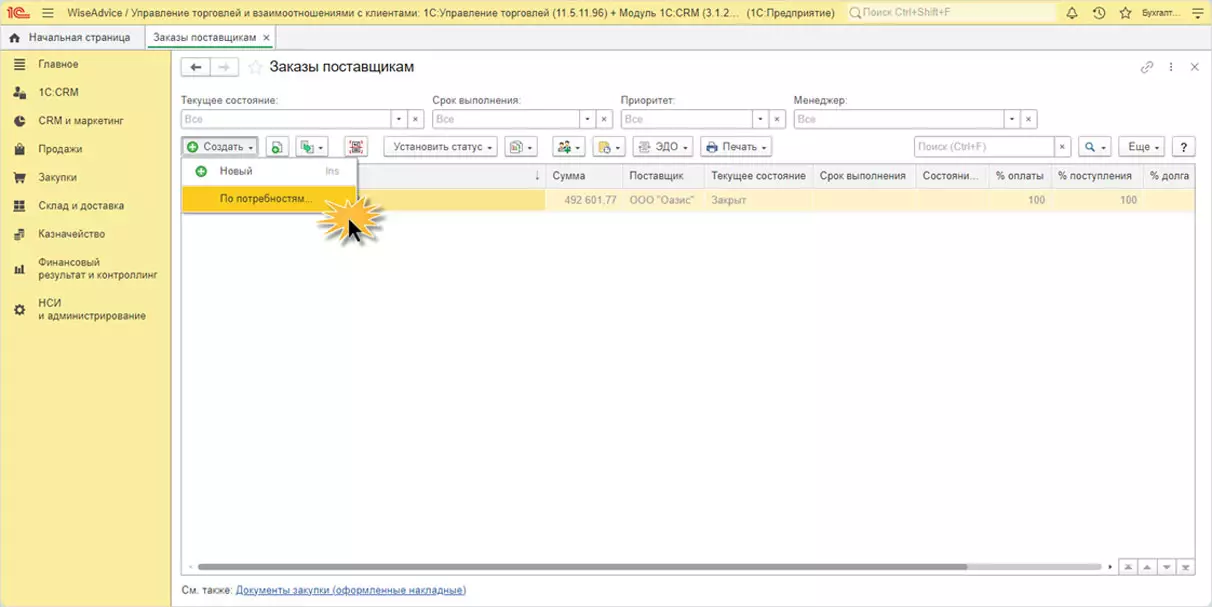Click the barcode scan toolbar icon

tap(356, 147)
